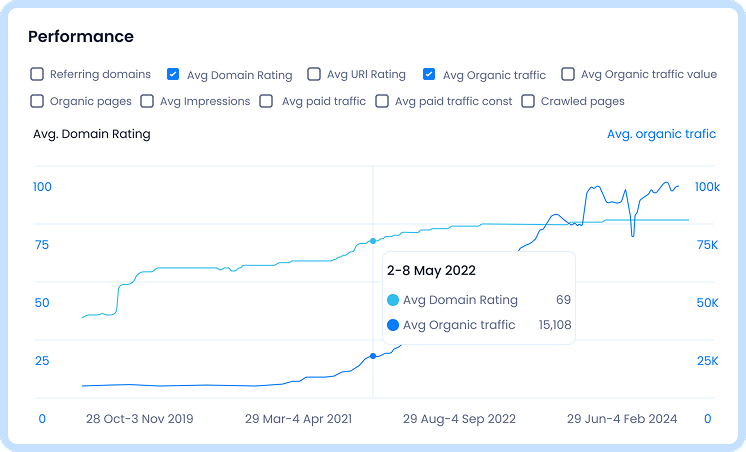
Task: Select the 29 Aug-4 Sep 2022 date label
Action: (459, 419)
